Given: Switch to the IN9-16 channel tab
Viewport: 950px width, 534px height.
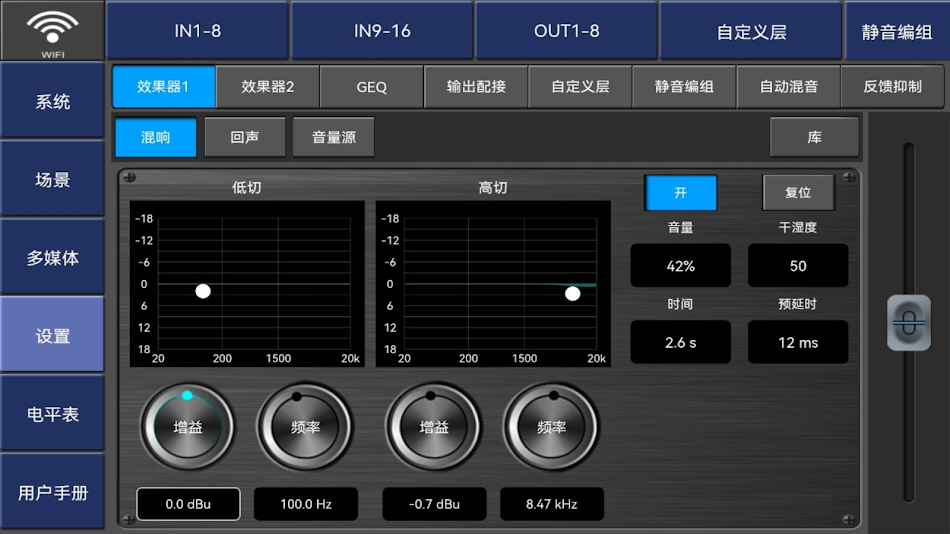Looking at the screenshot, I should (x=382, y=30).
